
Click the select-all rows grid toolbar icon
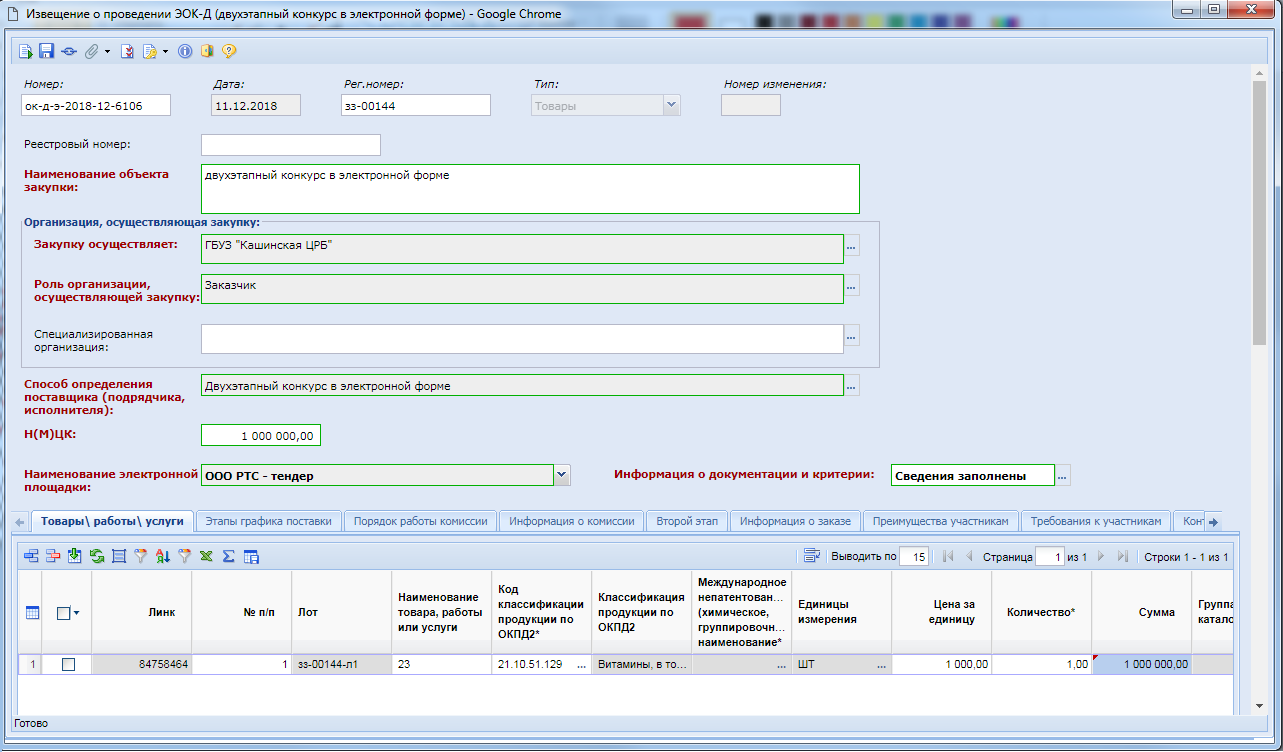click(x=119, y=555)
